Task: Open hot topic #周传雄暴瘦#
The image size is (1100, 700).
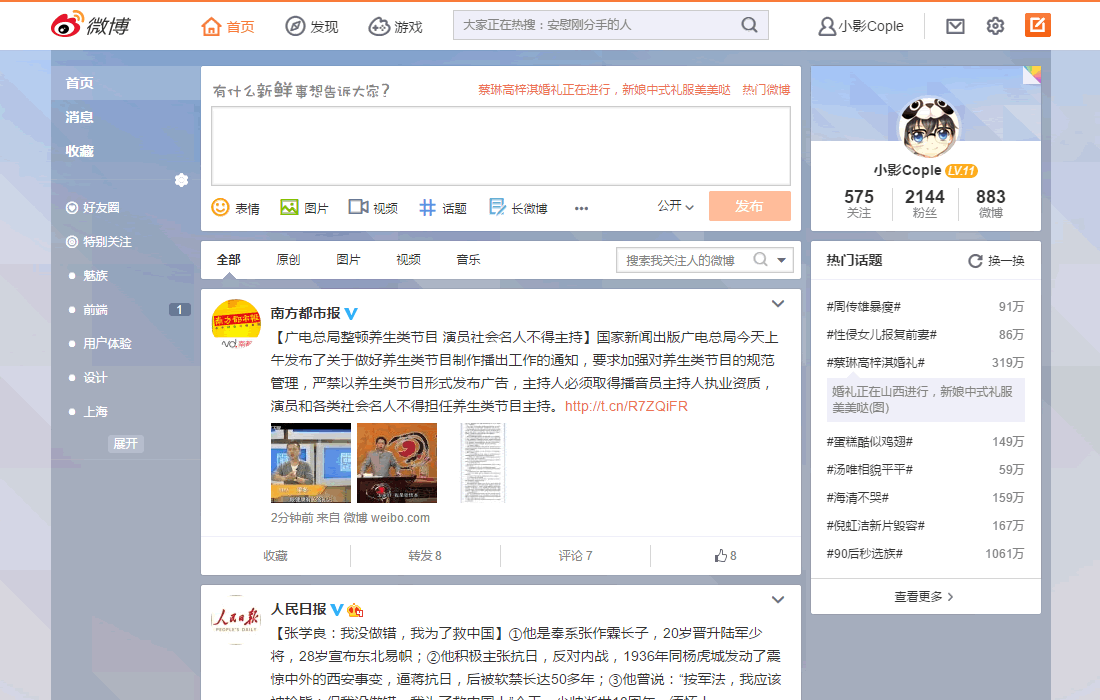Action: 864,307
